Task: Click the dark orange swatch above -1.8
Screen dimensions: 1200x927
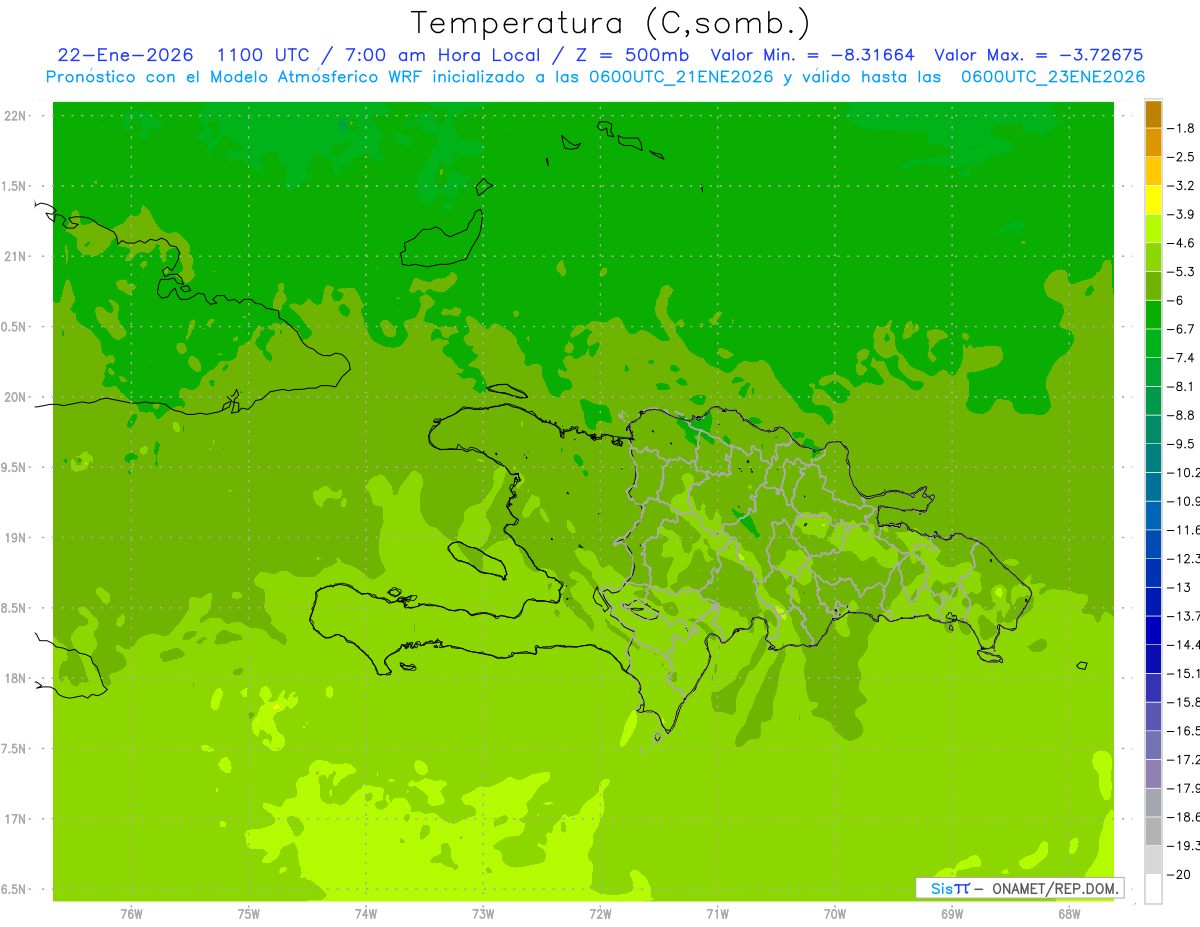Action: (x=1153, y=115)
